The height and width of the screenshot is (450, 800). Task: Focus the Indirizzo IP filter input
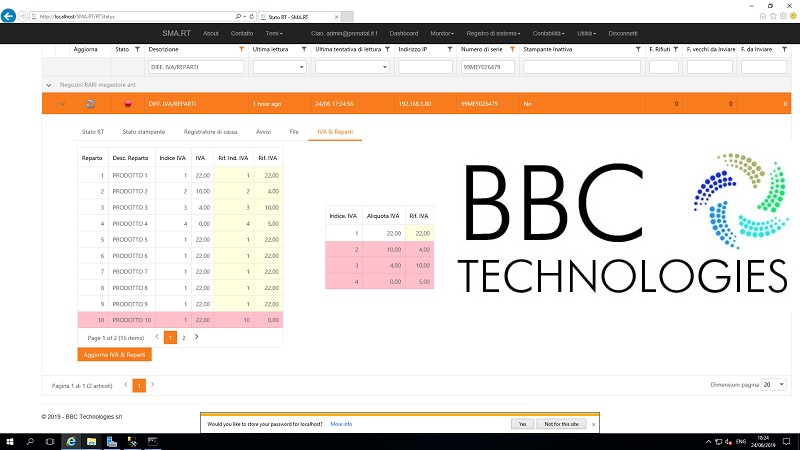[x=426, y=67]
